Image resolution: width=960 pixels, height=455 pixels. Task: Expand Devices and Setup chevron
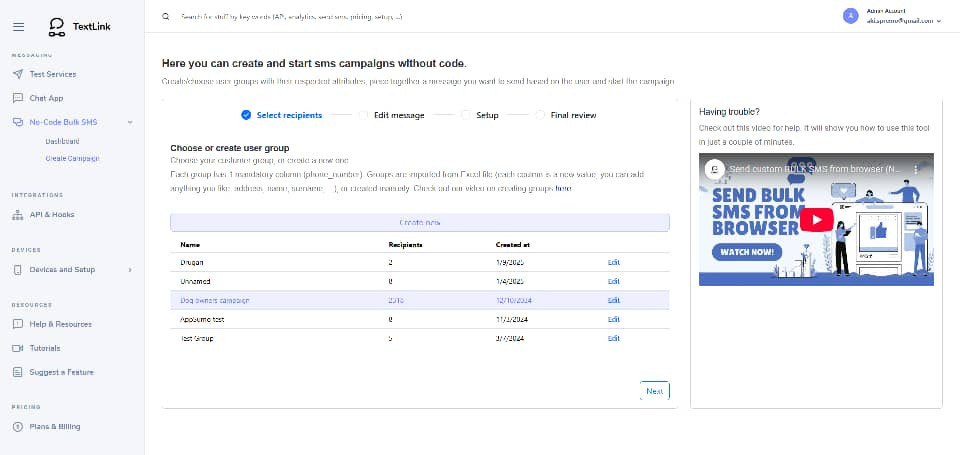pyautogui.click(x=130, y=269)
